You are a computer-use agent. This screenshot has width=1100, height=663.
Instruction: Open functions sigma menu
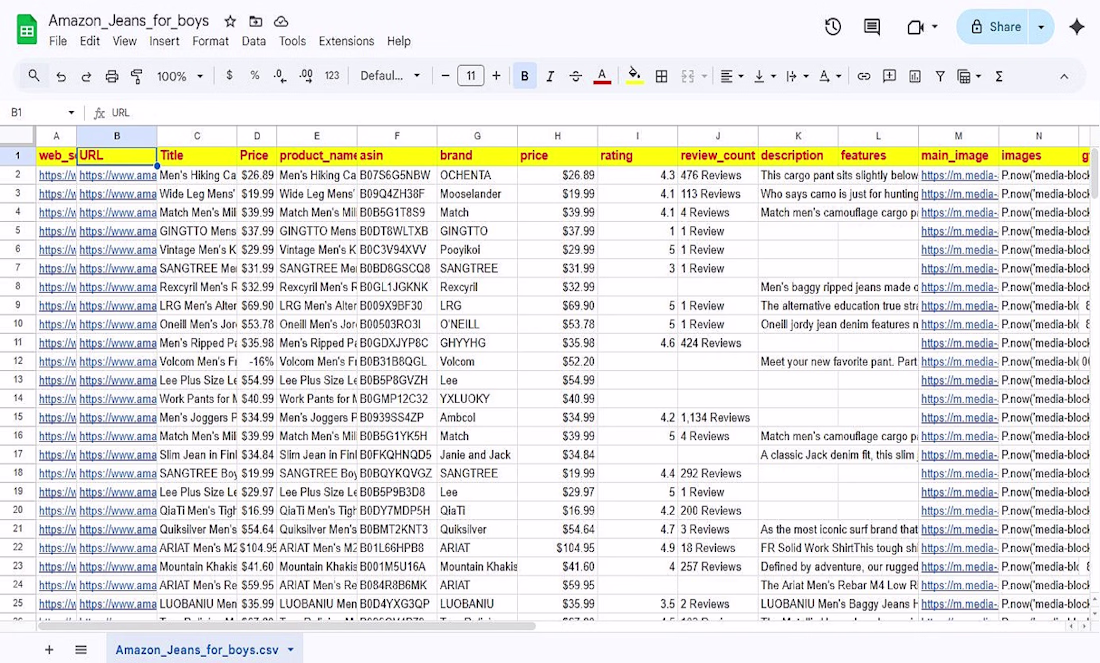pyautogui.click(x=998, y=76)
